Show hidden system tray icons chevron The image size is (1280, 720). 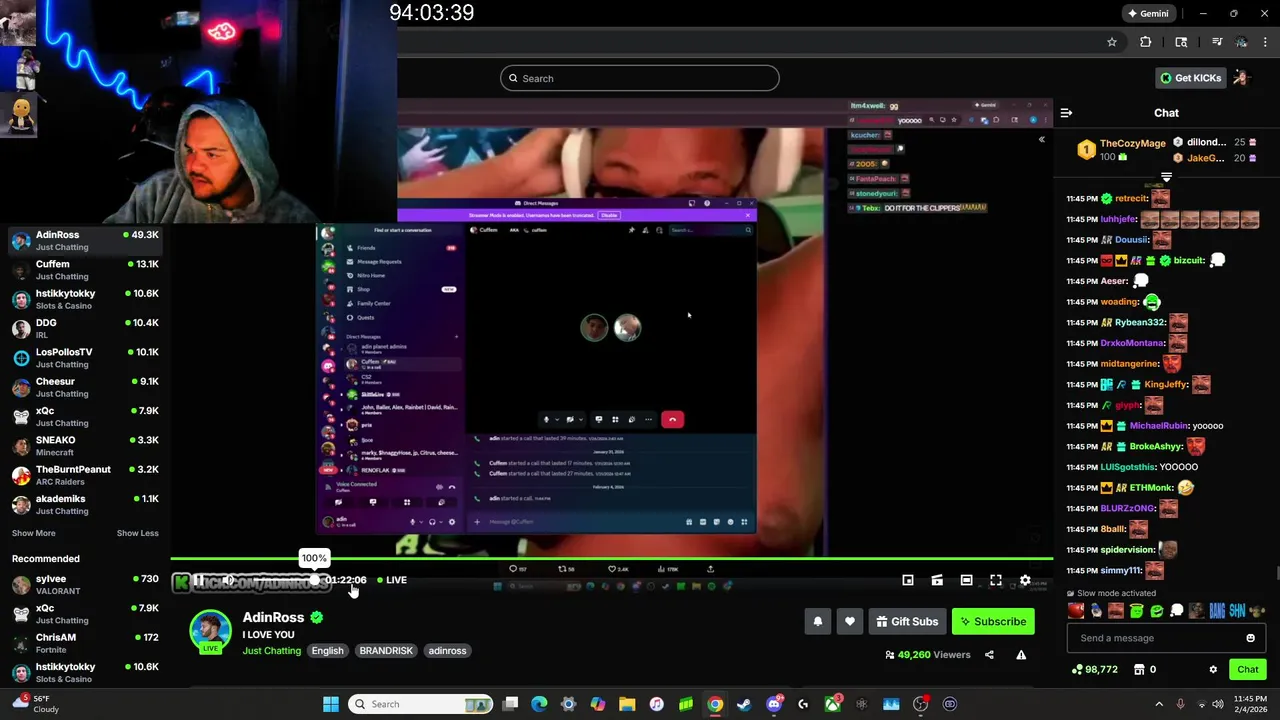click(x=1159, y=704)
